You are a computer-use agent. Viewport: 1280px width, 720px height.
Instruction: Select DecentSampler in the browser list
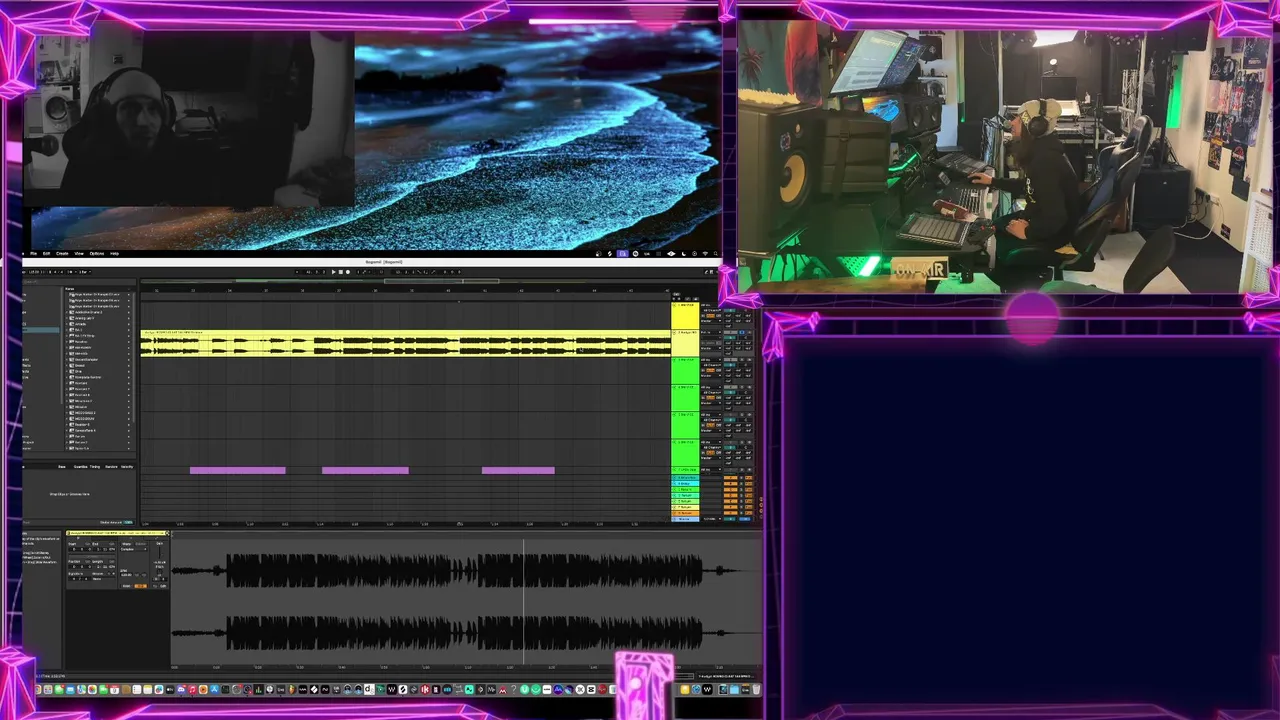(86, 359)
